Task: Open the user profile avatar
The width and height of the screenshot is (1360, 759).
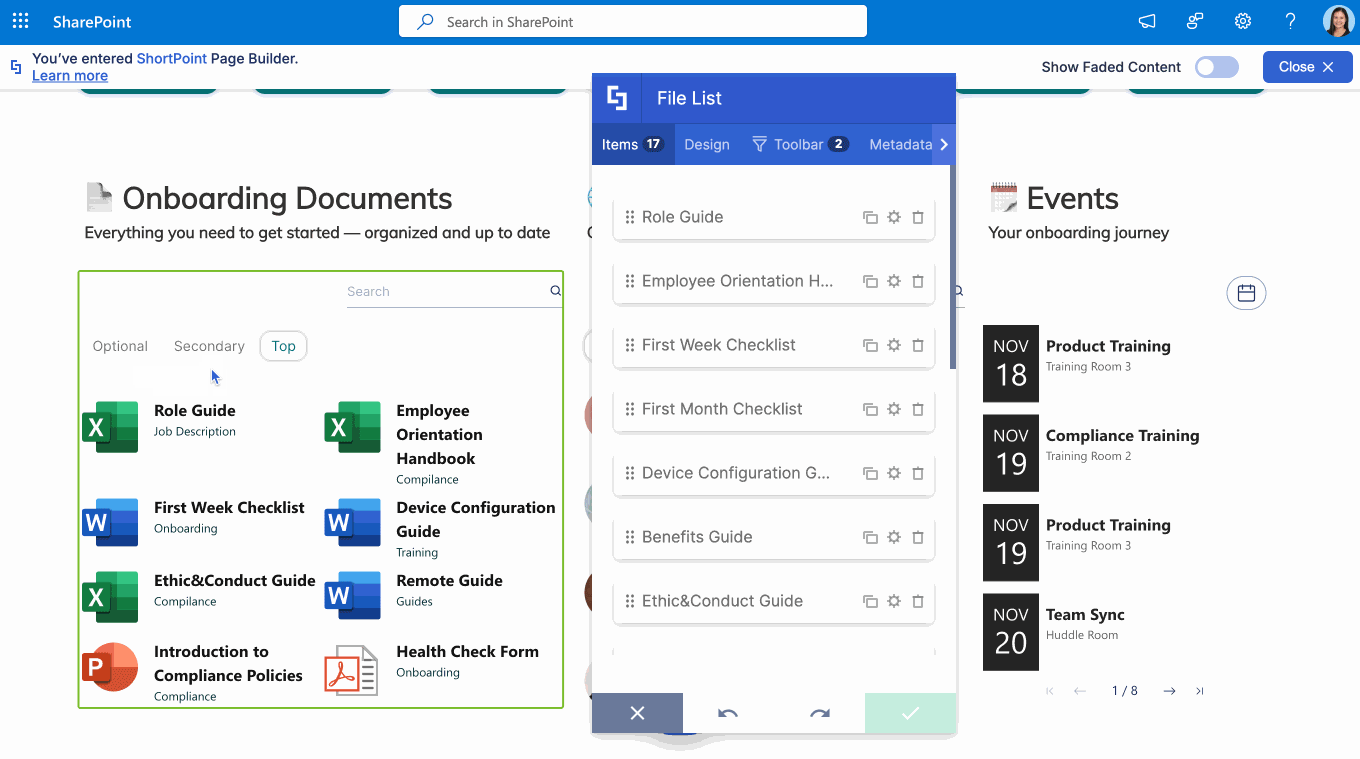Action: tap(1338, 21)
